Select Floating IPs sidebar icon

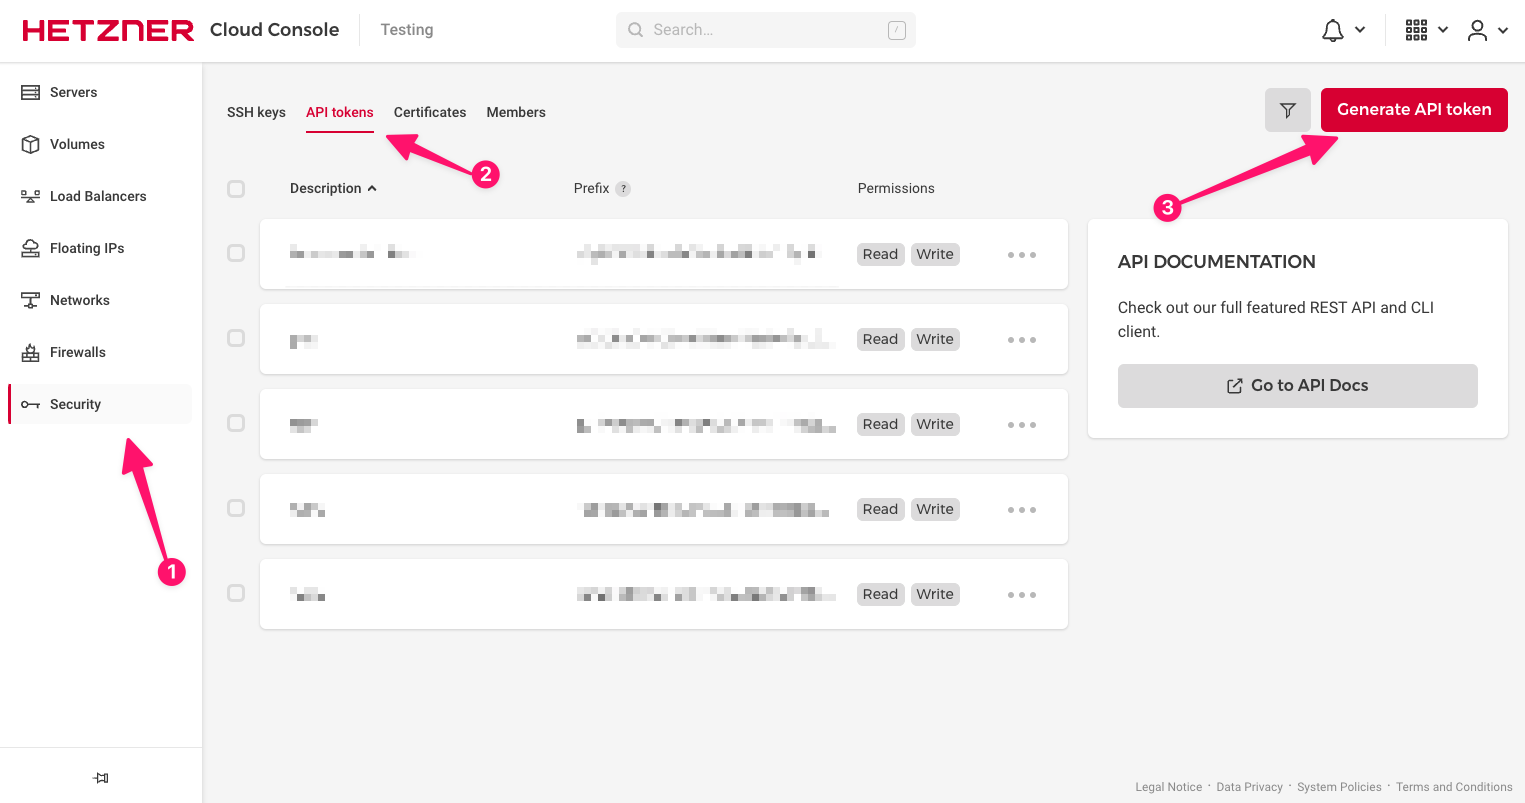click(x=30, y=248)
